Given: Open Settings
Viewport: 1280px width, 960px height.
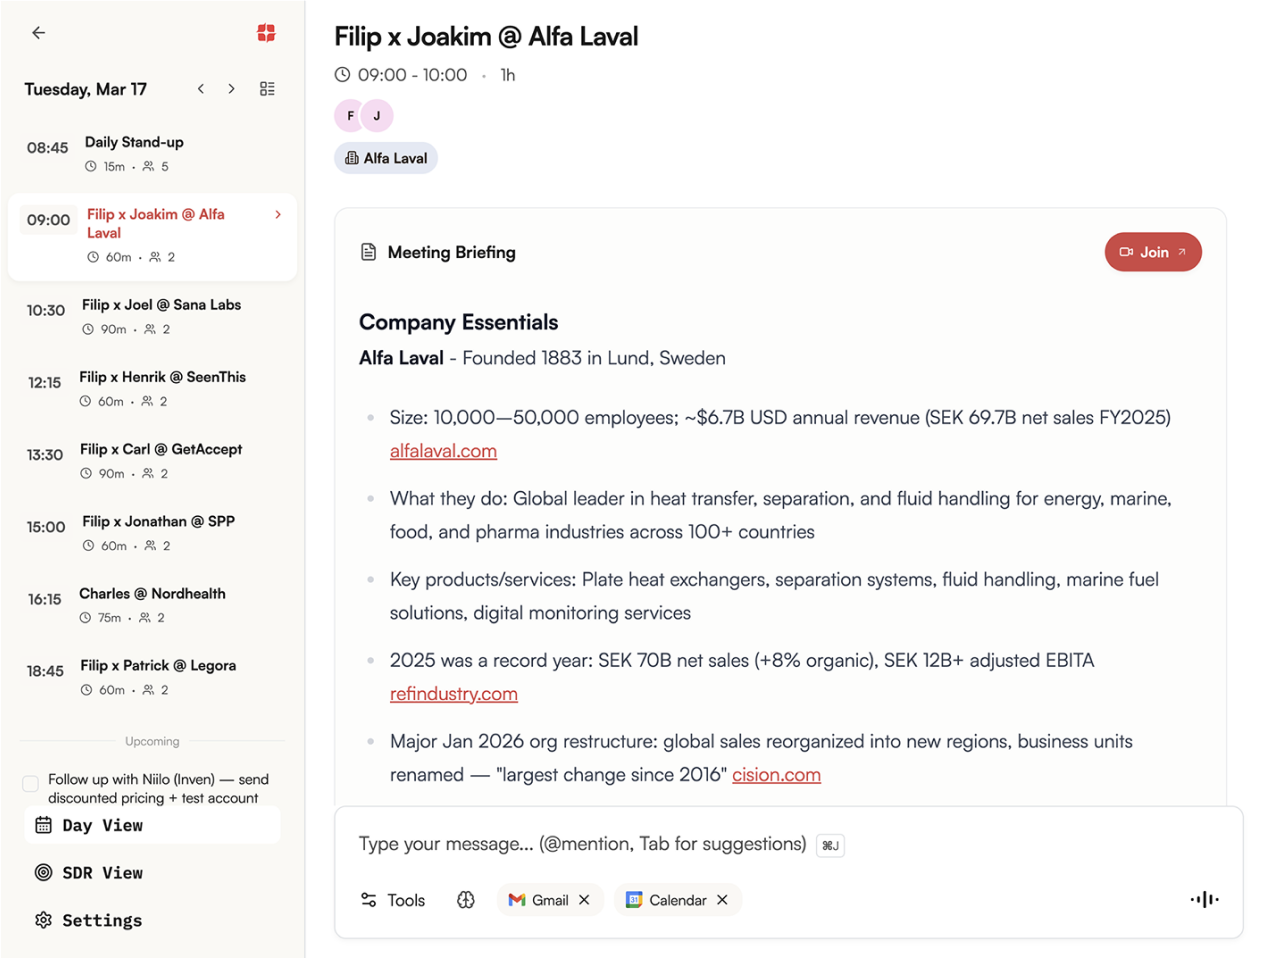Looking at the screenshot, I should coord(102,920).
